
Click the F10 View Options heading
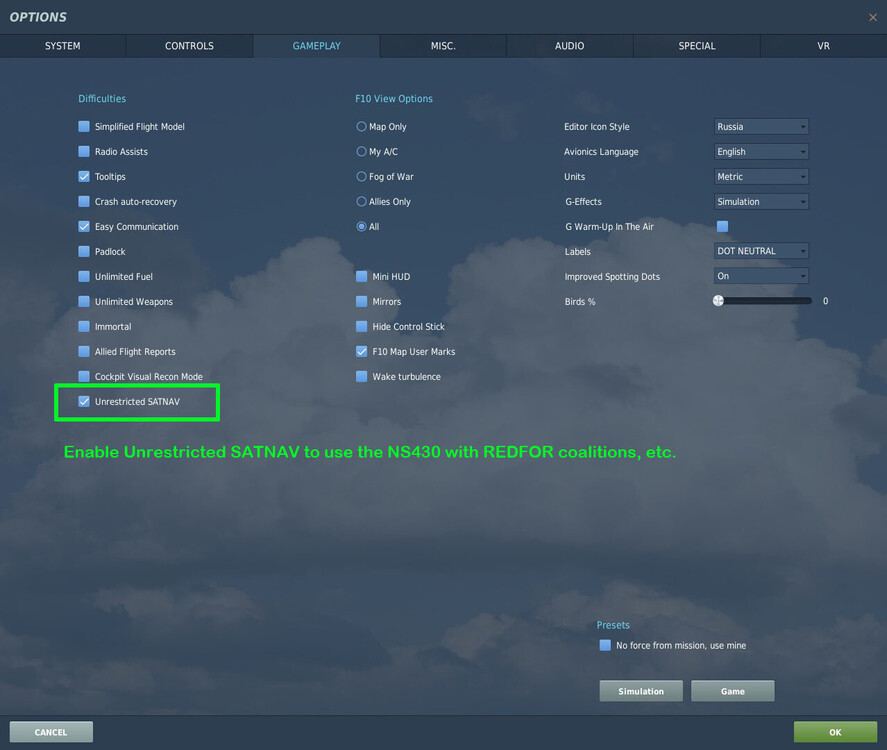tap(394, 98)
